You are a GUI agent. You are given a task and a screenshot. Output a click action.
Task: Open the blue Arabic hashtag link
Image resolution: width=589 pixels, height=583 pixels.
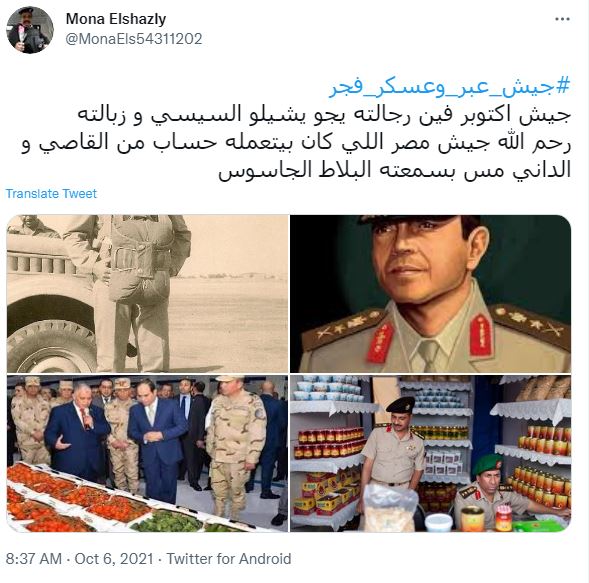450,87
